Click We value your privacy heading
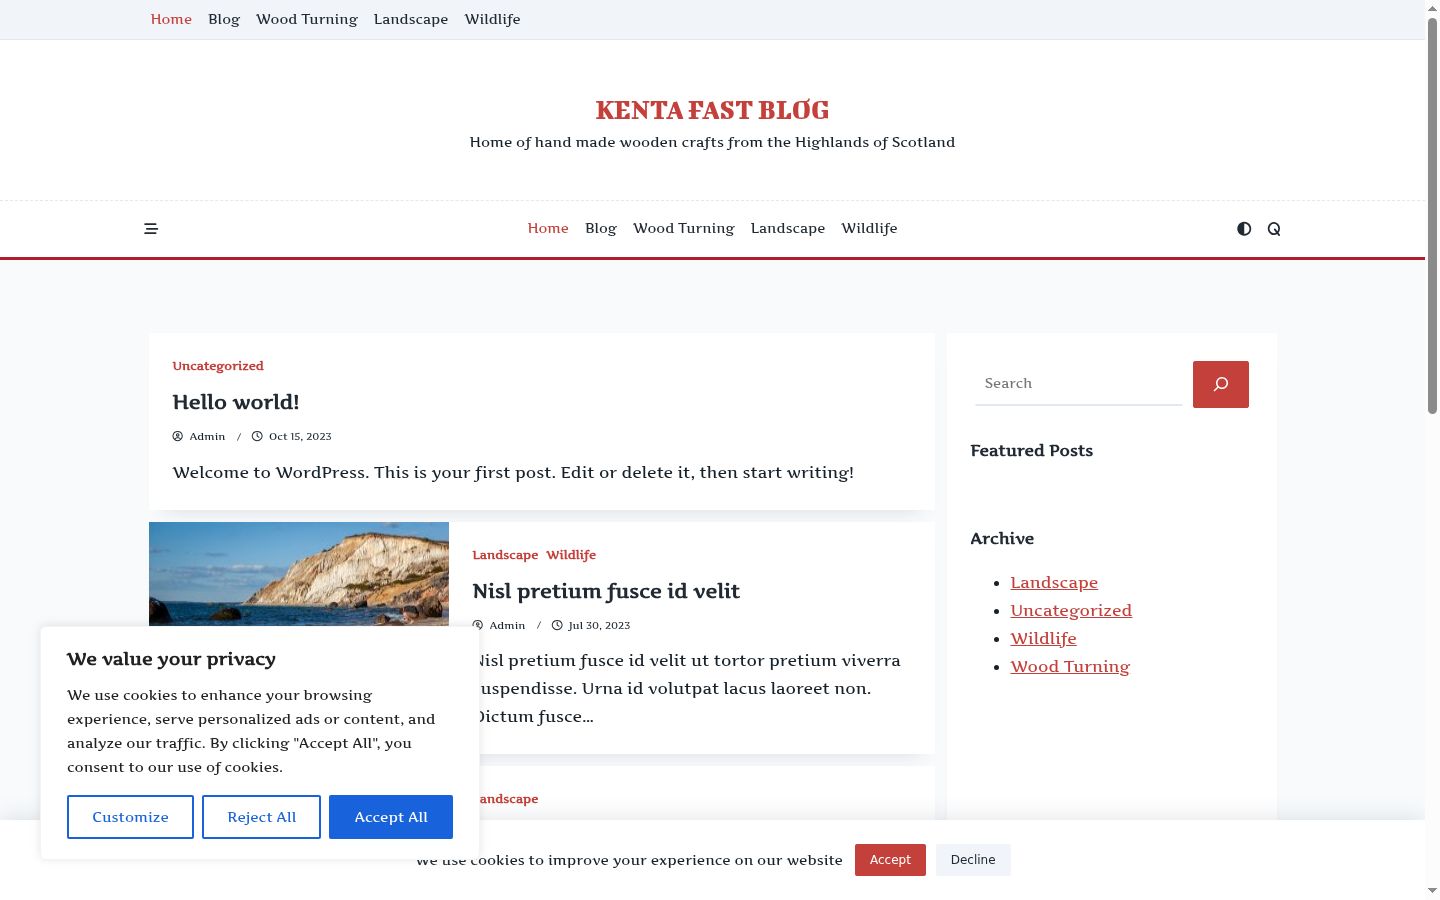This screenshot has height=900, width=1440. pyautogui.click(x=171, y=659)
